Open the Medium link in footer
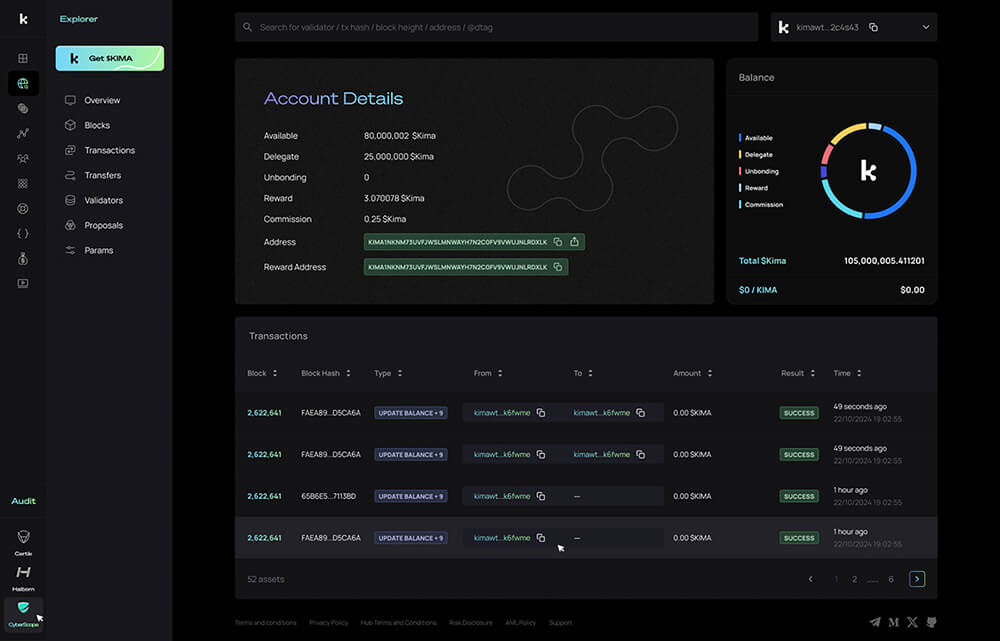The image size is (1000, 641). coord(893,623)
